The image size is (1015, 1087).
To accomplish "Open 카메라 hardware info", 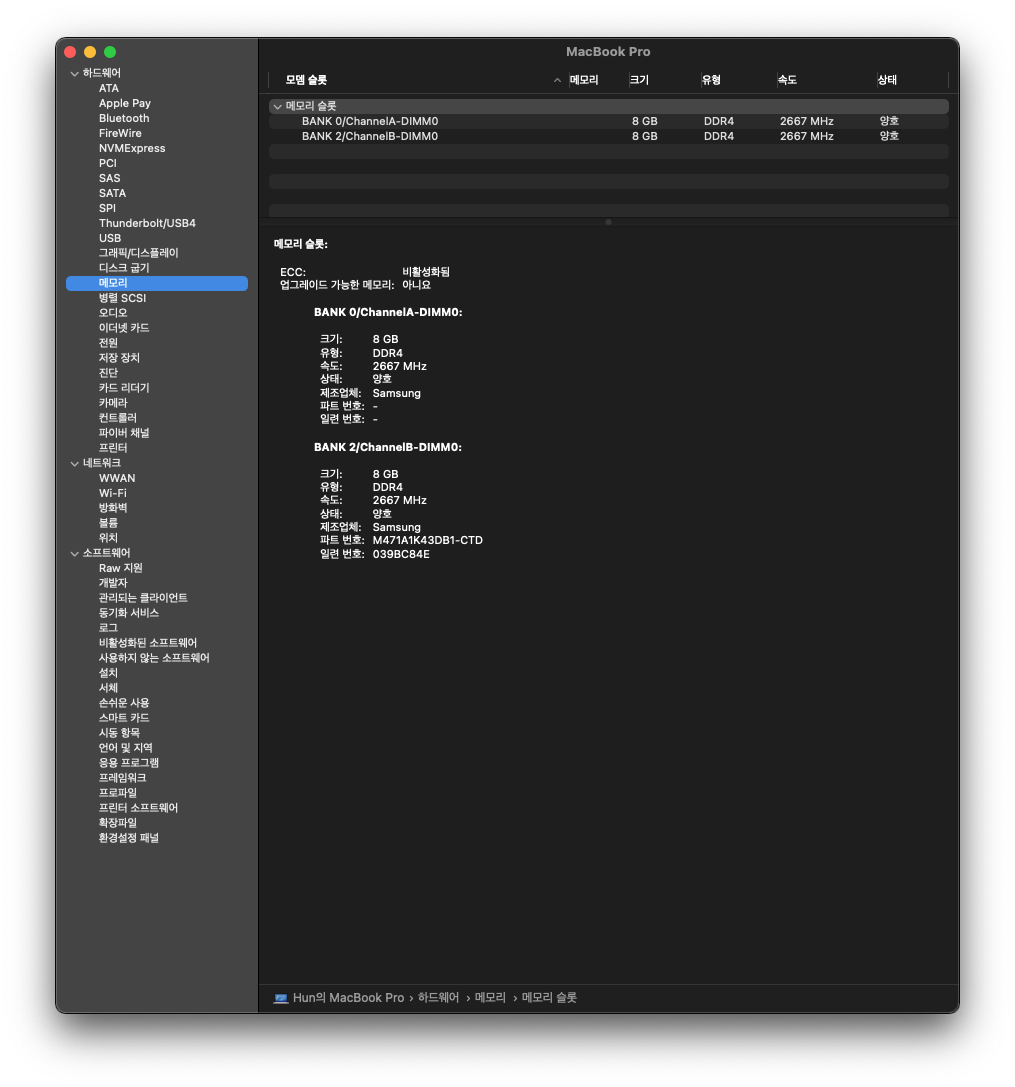I will click(x=113, y=403).
